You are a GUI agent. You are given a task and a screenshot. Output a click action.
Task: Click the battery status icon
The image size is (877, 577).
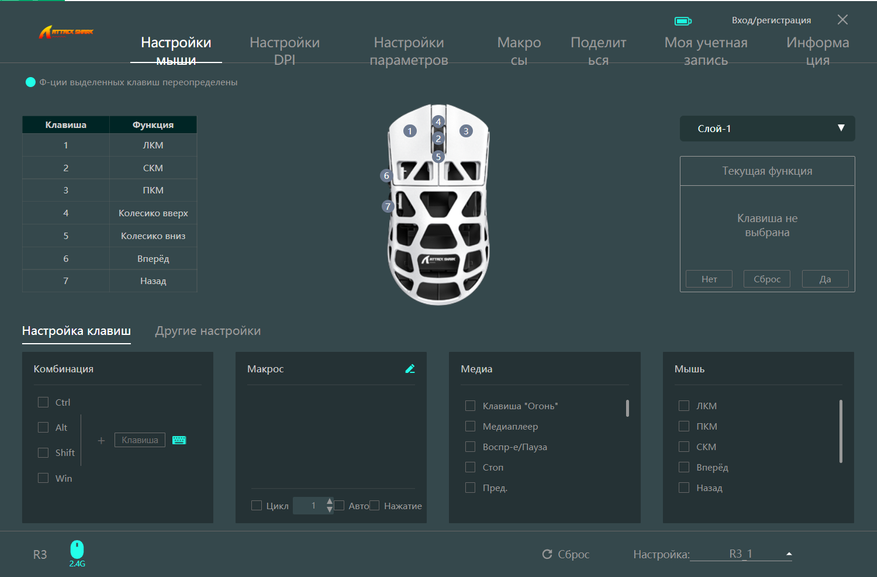683,20
